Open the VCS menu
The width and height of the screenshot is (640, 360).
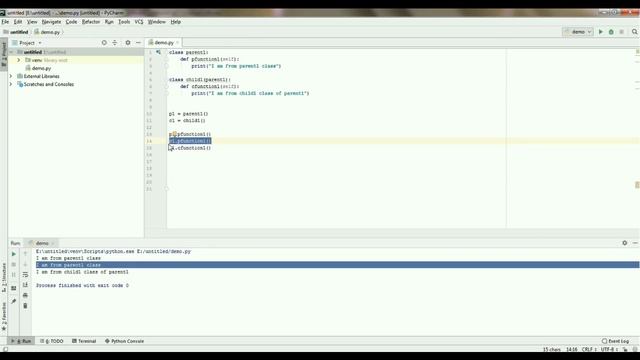point(139,22)
